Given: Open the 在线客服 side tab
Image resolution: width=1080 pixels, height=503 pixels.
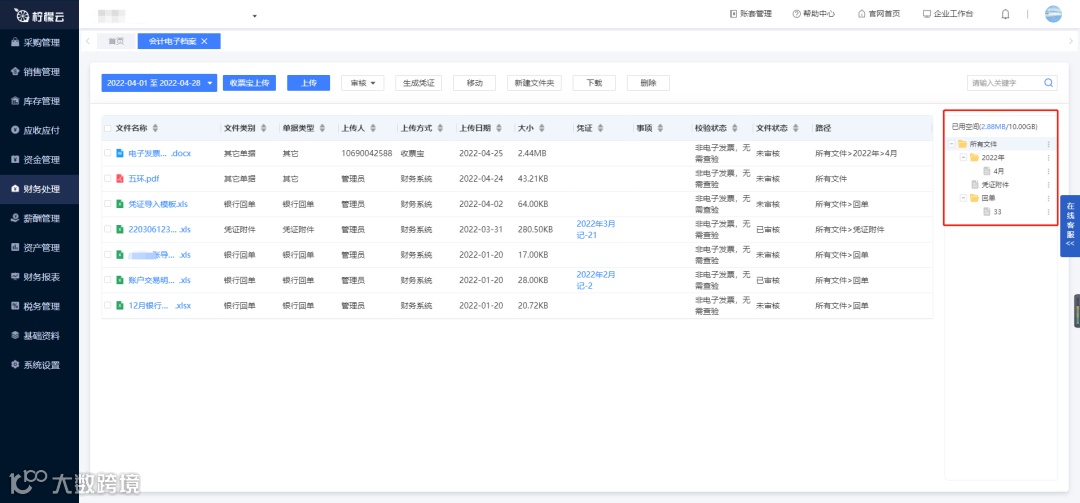Looking at the screenshot, I should 1070,225.
